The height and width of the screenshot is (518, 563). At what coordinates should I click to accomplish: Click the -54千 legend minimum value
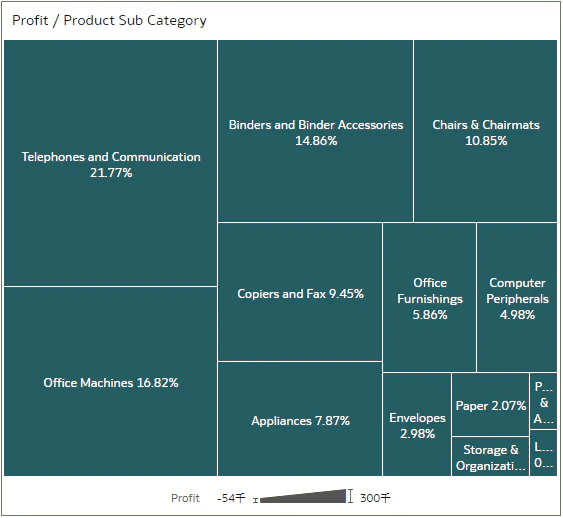point(231,498)
